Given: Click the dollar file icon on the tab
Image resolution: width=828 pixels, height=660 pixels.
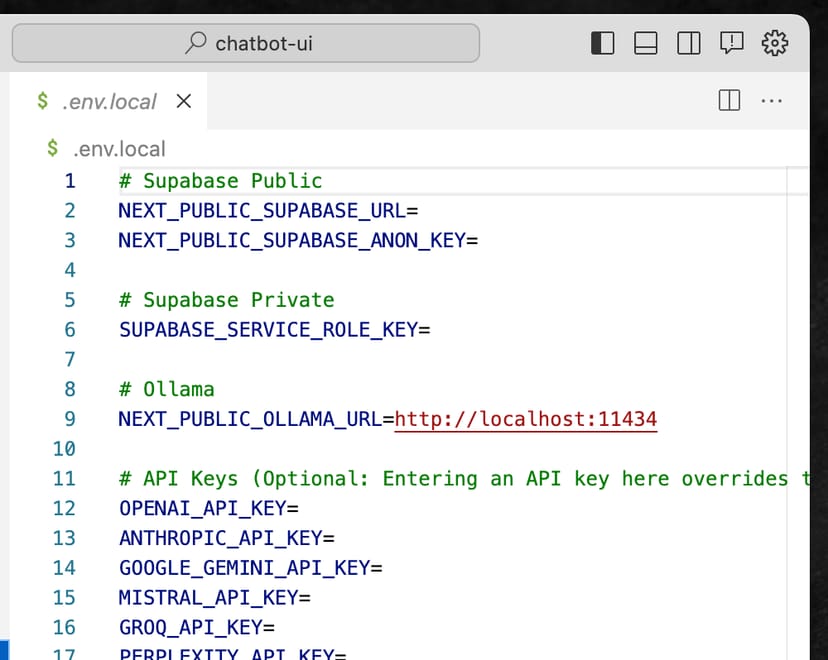Looking at the screenshot, I should (43, 101).
